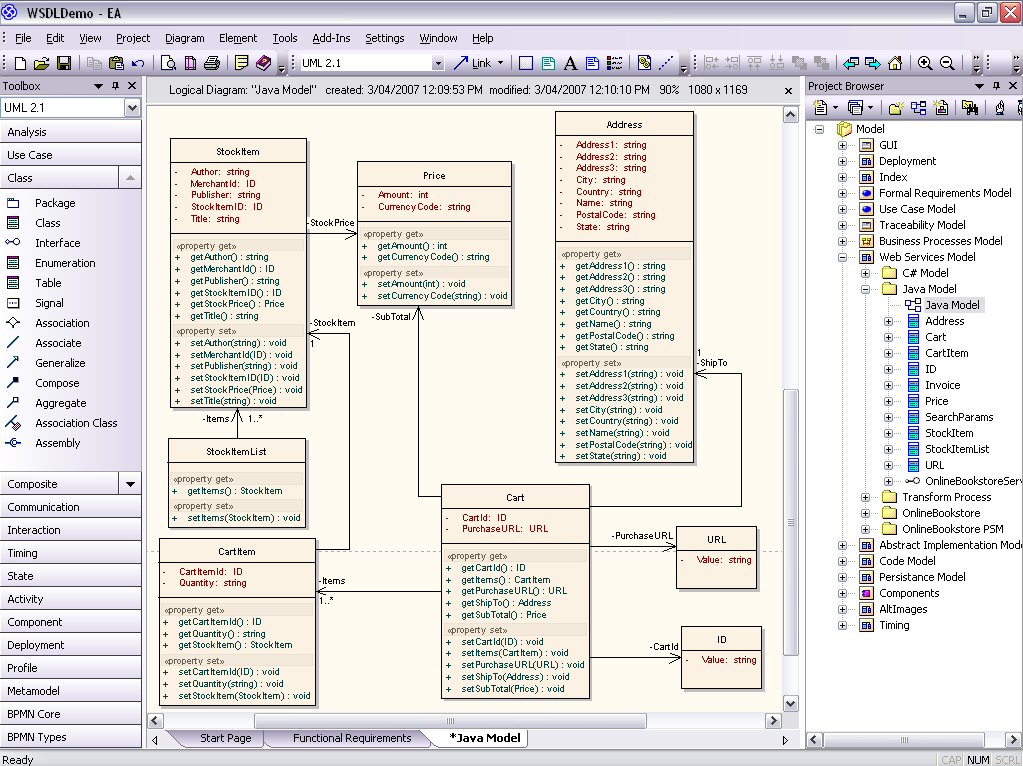Click the Print icon on the toolbar

pos(210,62)
